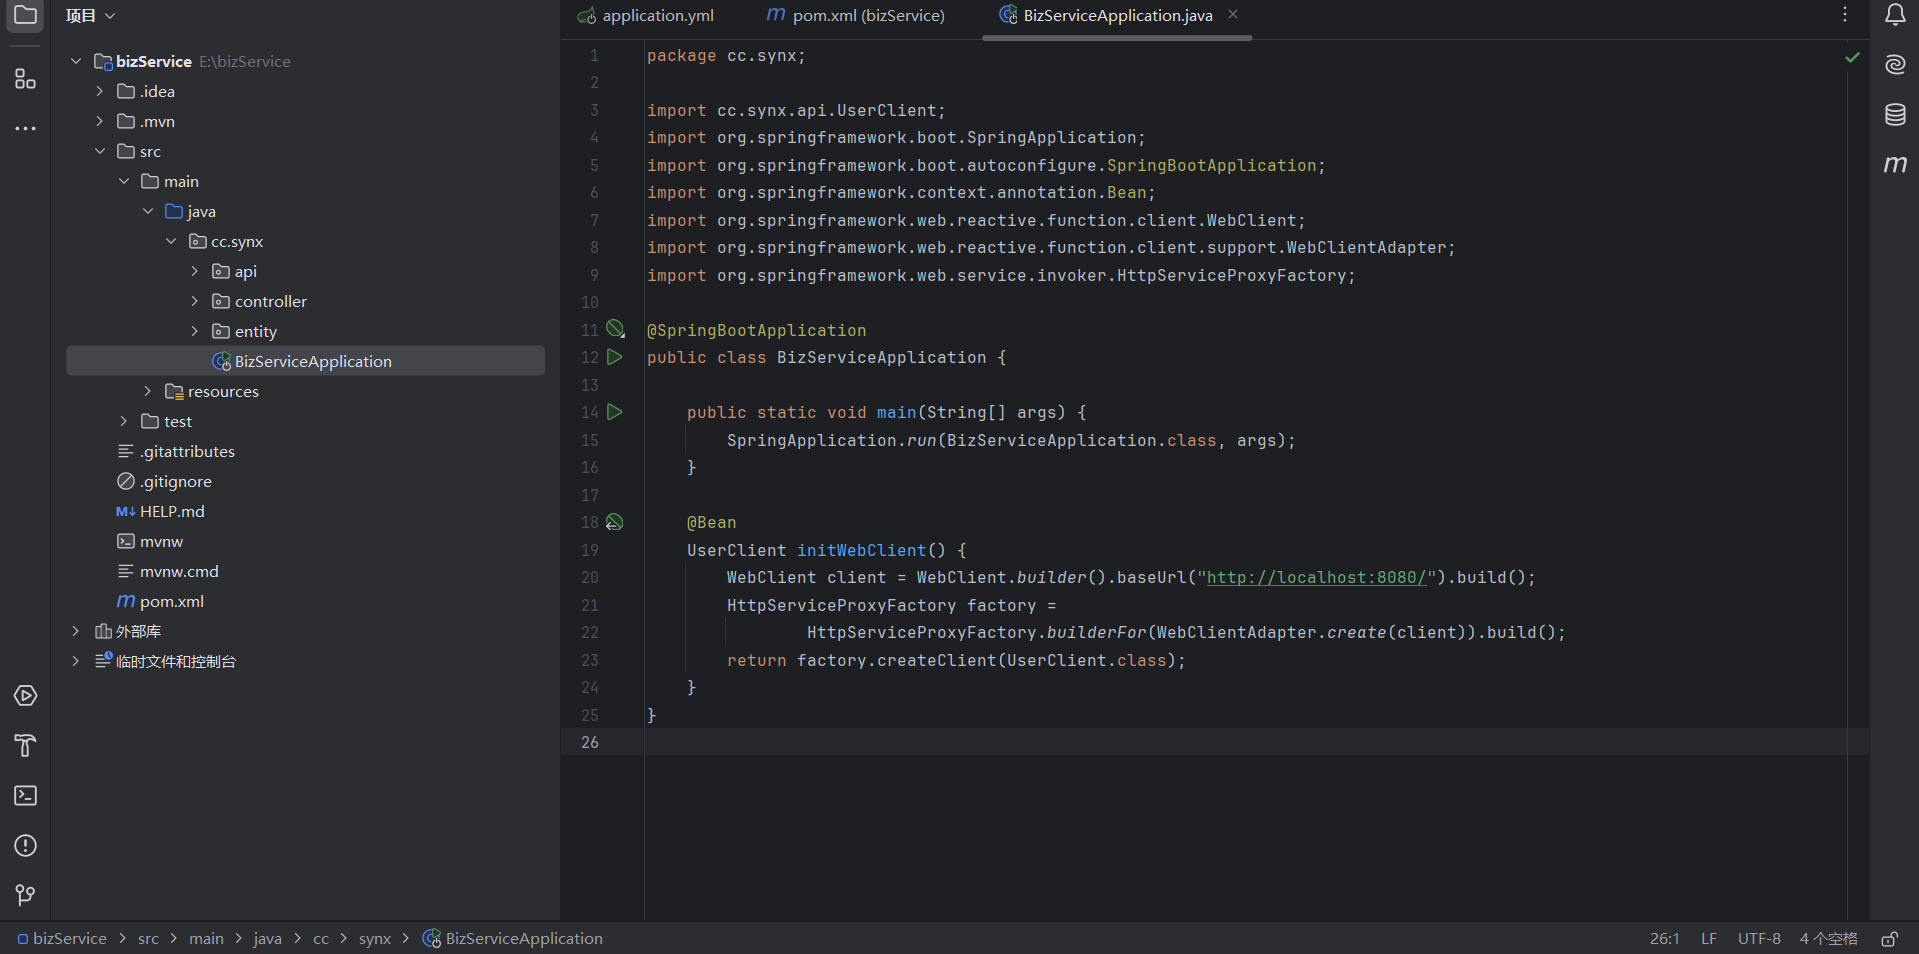Screen dimensions: 1919x954
Task: Select BizServiceApplication in project tree
Action: pos(305,361)
